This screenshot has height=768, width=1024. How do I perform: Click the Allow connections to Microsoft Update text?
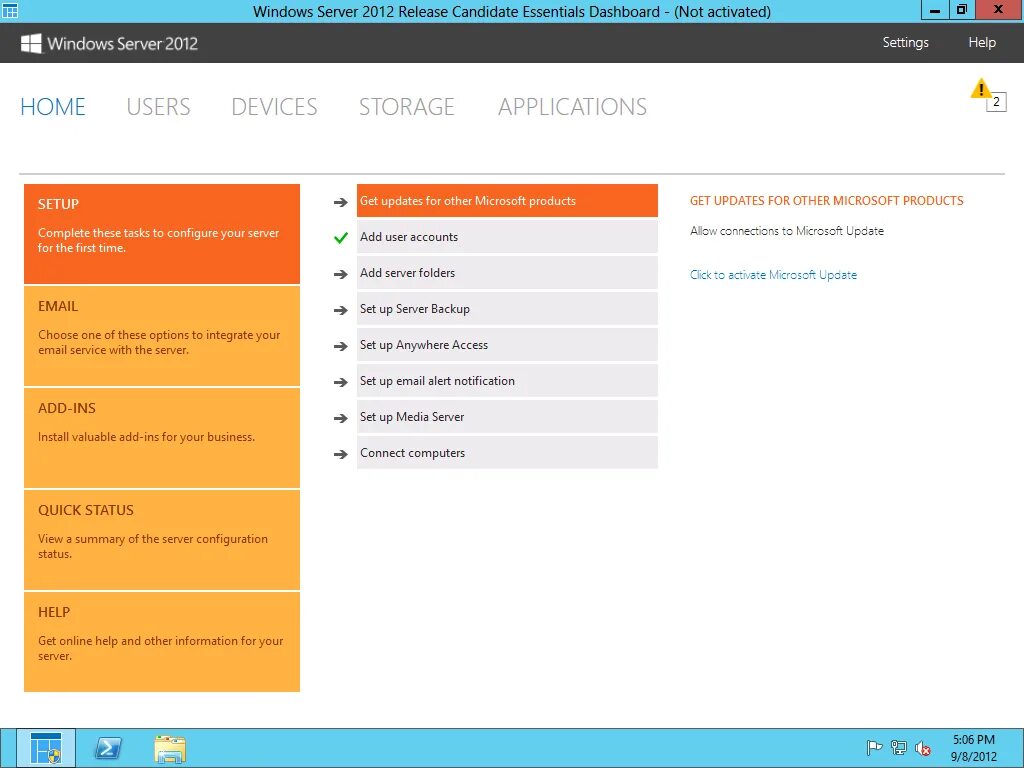click(787, 231)
